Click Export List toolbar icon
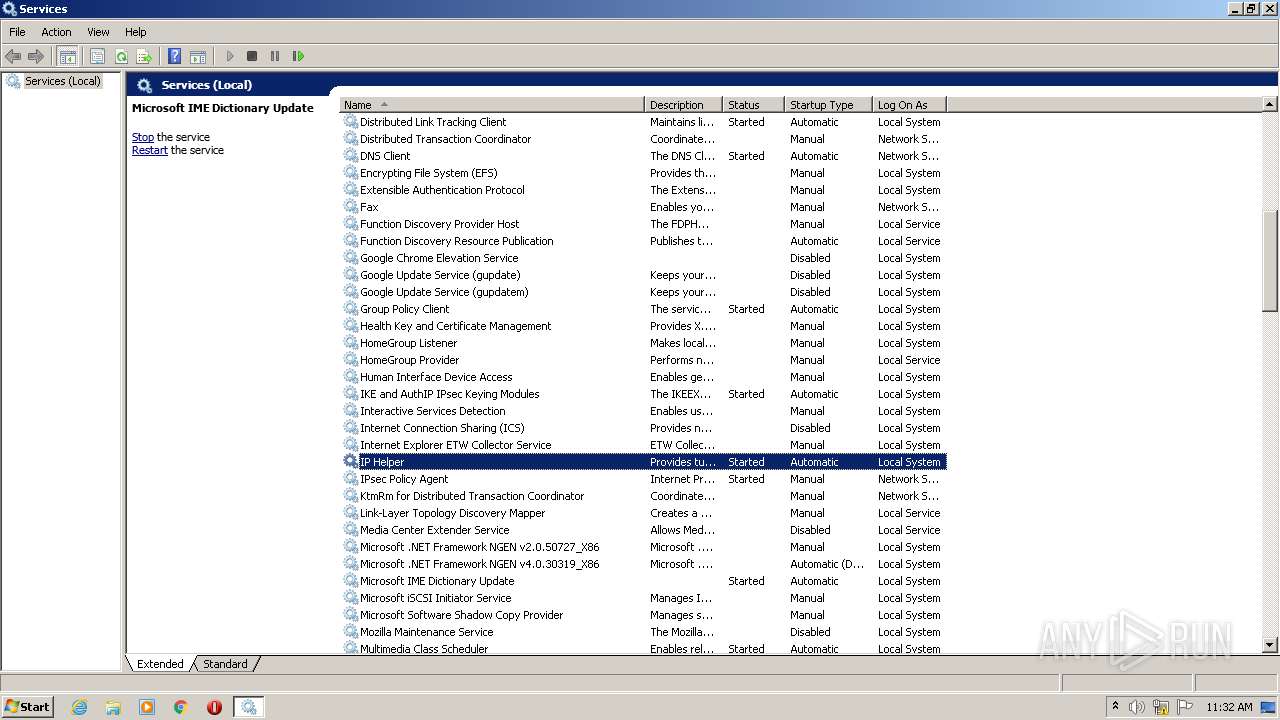Image resolution: width=1280 pixels, height=720 pixels. coord(144,57)
